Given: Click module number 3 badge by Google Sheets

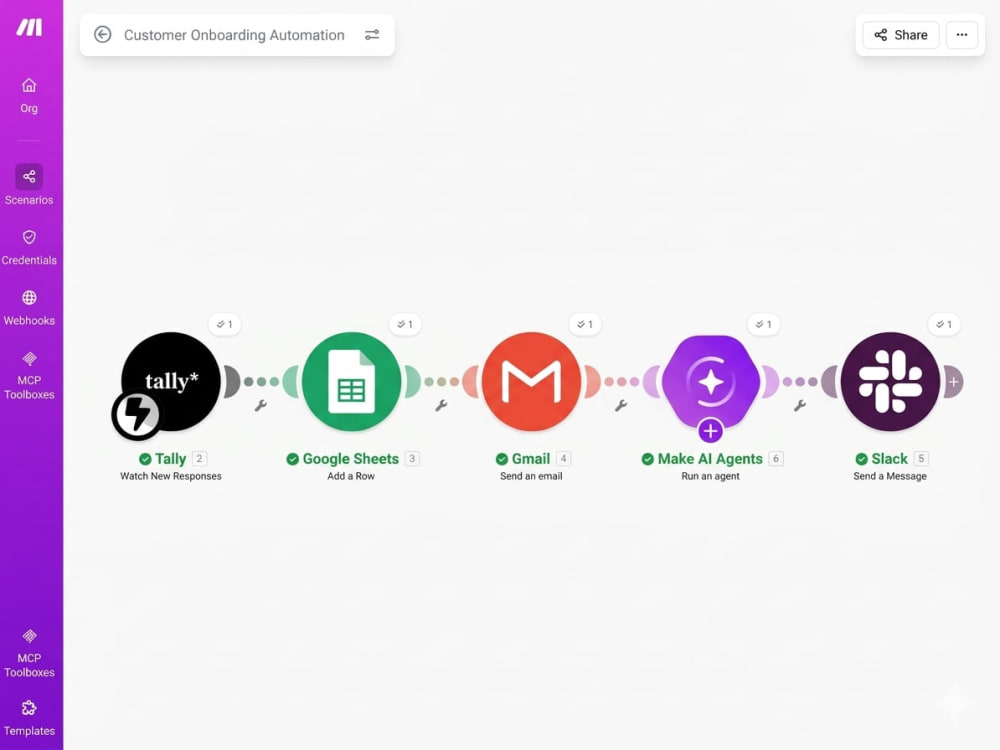Looking at the screenshot, I should [x=412, y=459].
